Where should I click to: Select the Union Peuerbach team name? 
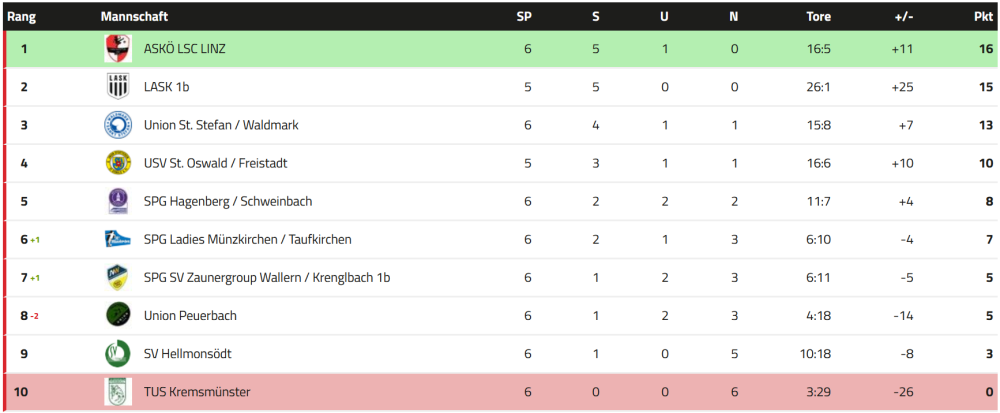190,315
